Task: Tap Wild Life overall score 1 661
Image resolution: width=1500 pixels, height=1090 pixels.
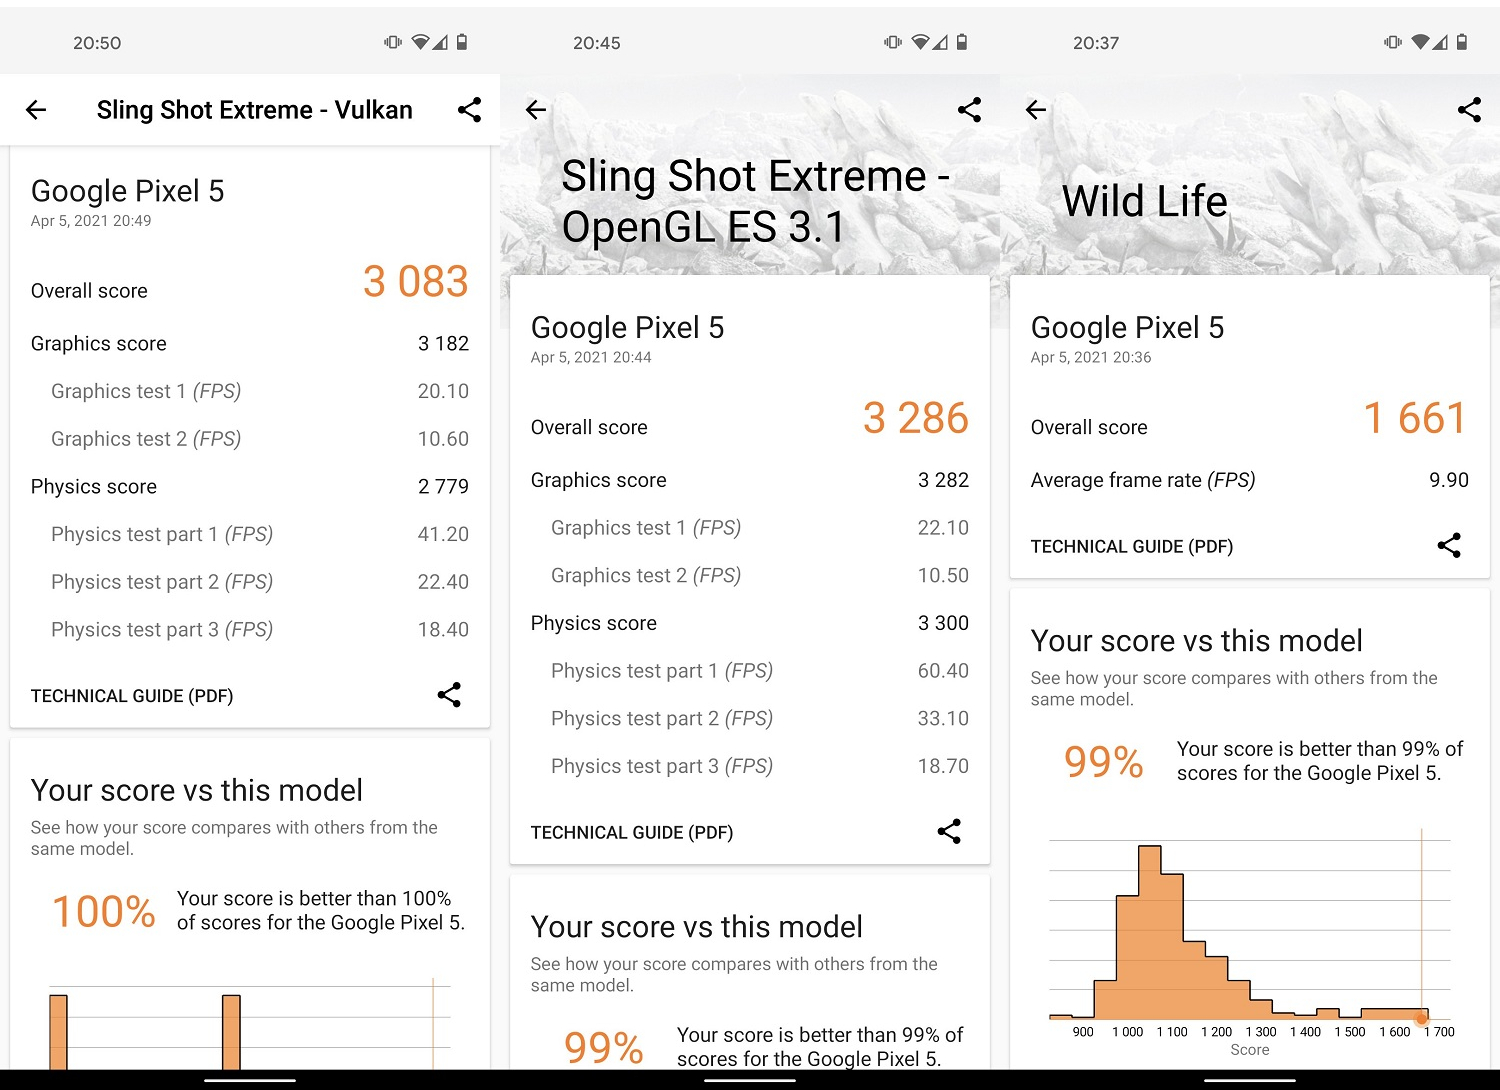Action: coord(1416,418)
